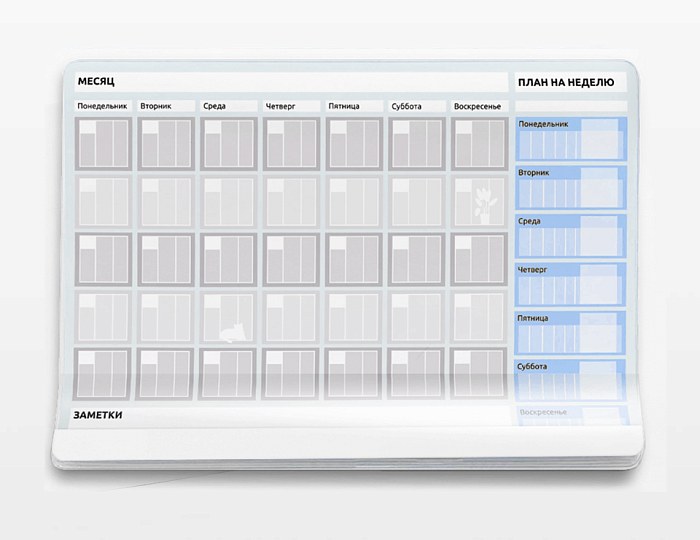Open the blue Суббота block in the weekly plan
The width and height of the screenshot is (700, 540).
pos(570,380)
